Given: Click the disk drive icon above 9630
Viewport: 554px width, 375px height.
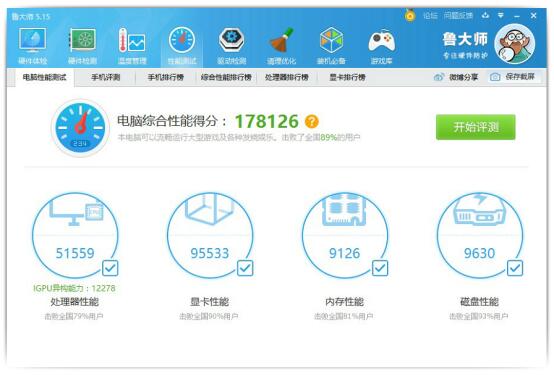Looking at the screenshot, I should click(x=479, y=209).
